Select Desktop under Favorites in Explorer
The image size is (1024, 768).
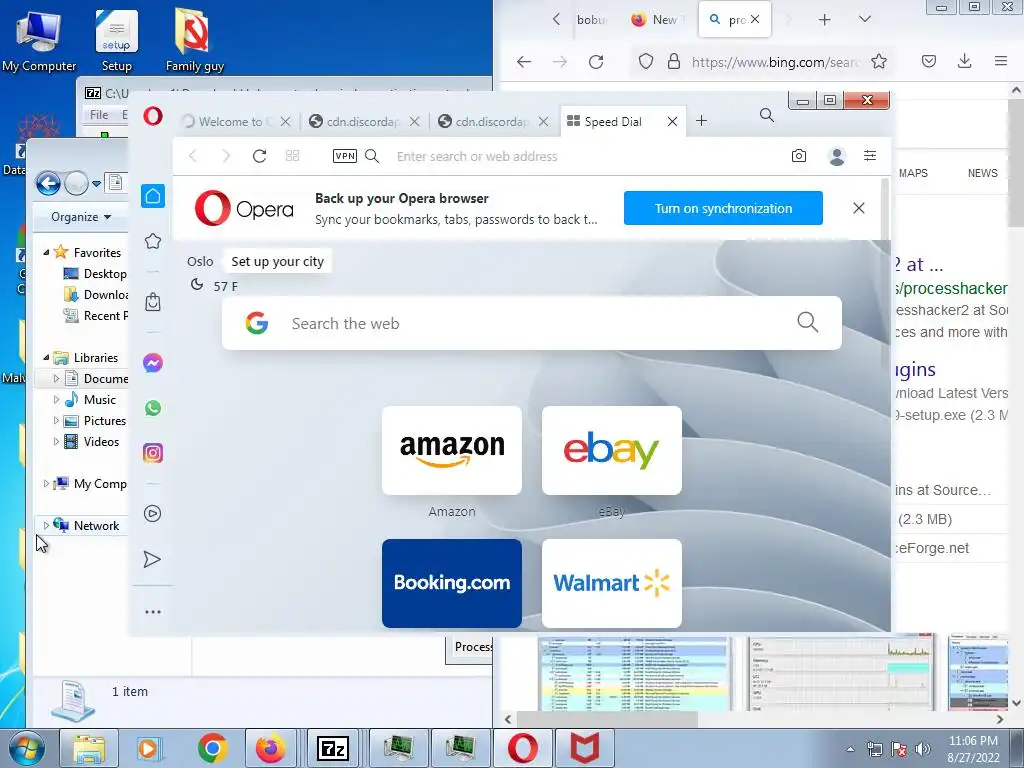[95, 274]
